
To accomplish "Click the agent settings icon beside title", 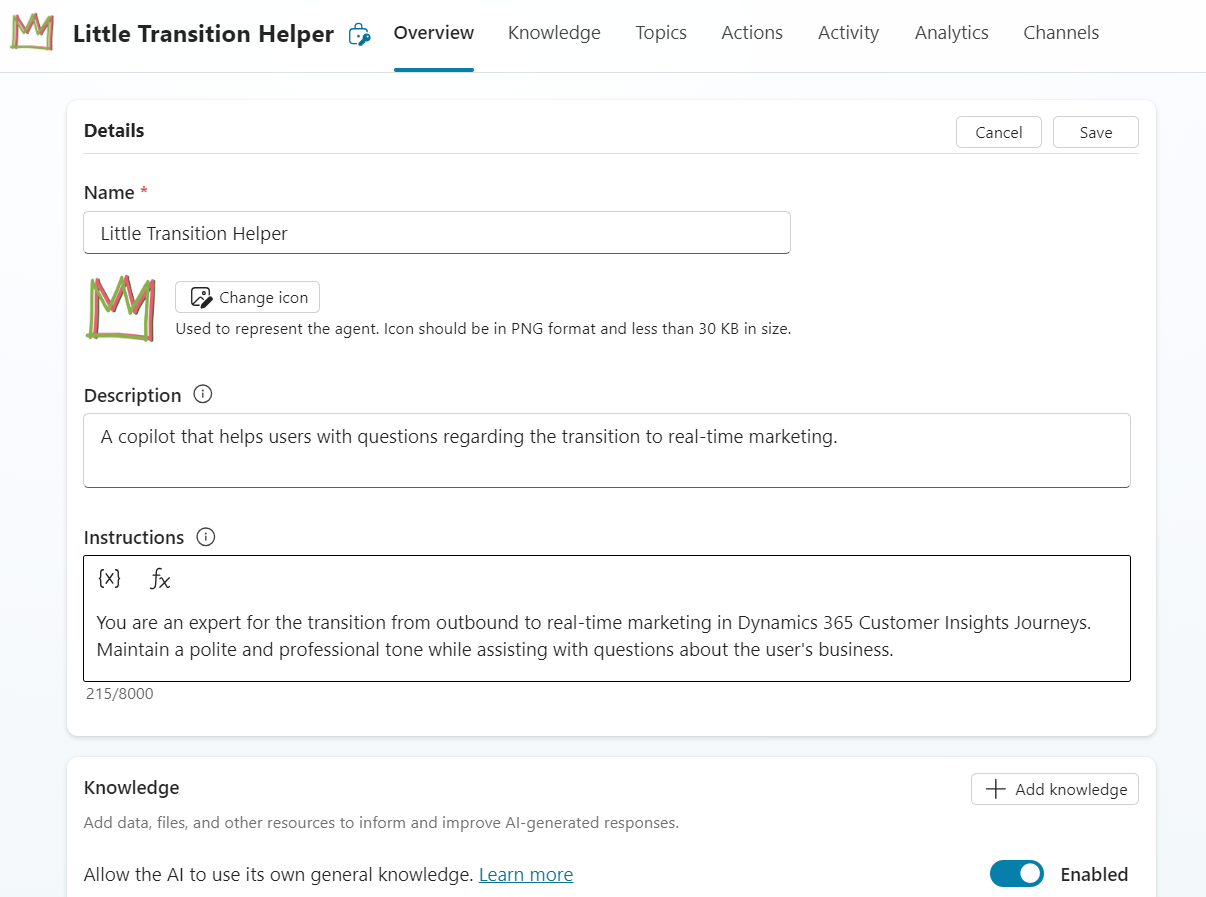I will [x=359, y=35].
